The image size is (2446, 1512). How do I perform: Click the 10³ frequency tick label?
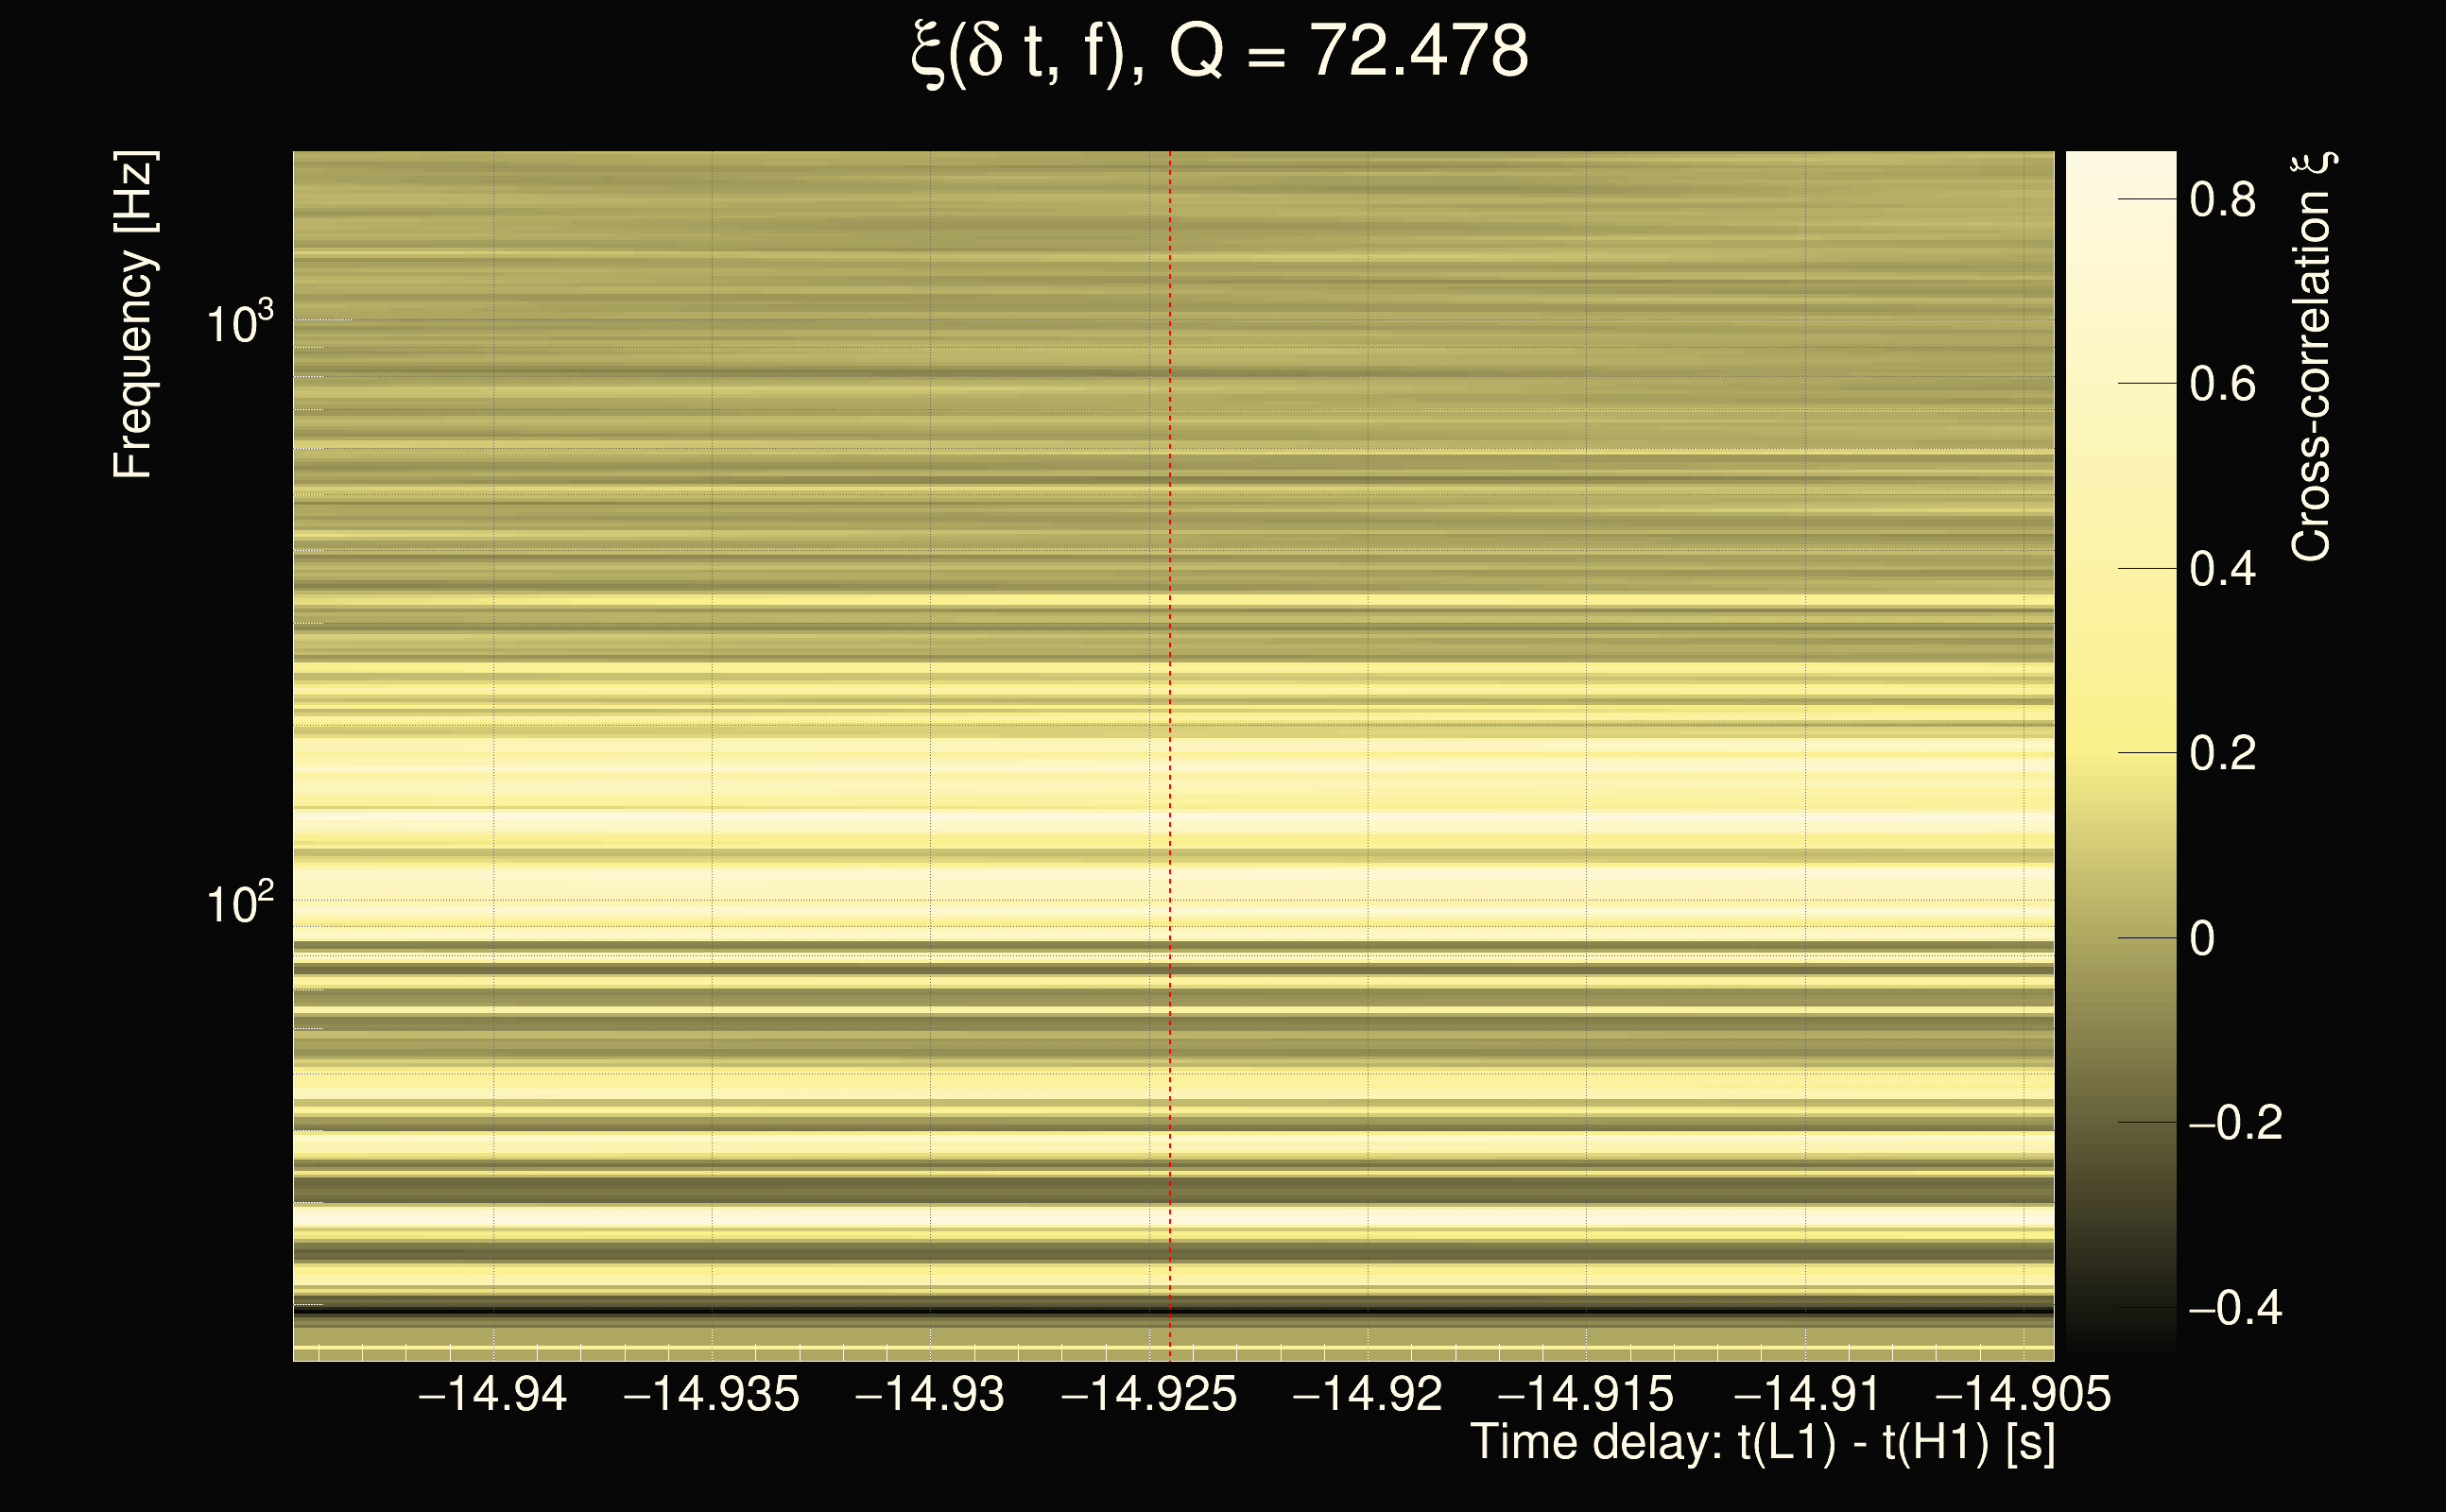pyautogui.click(x=239, y=323)
